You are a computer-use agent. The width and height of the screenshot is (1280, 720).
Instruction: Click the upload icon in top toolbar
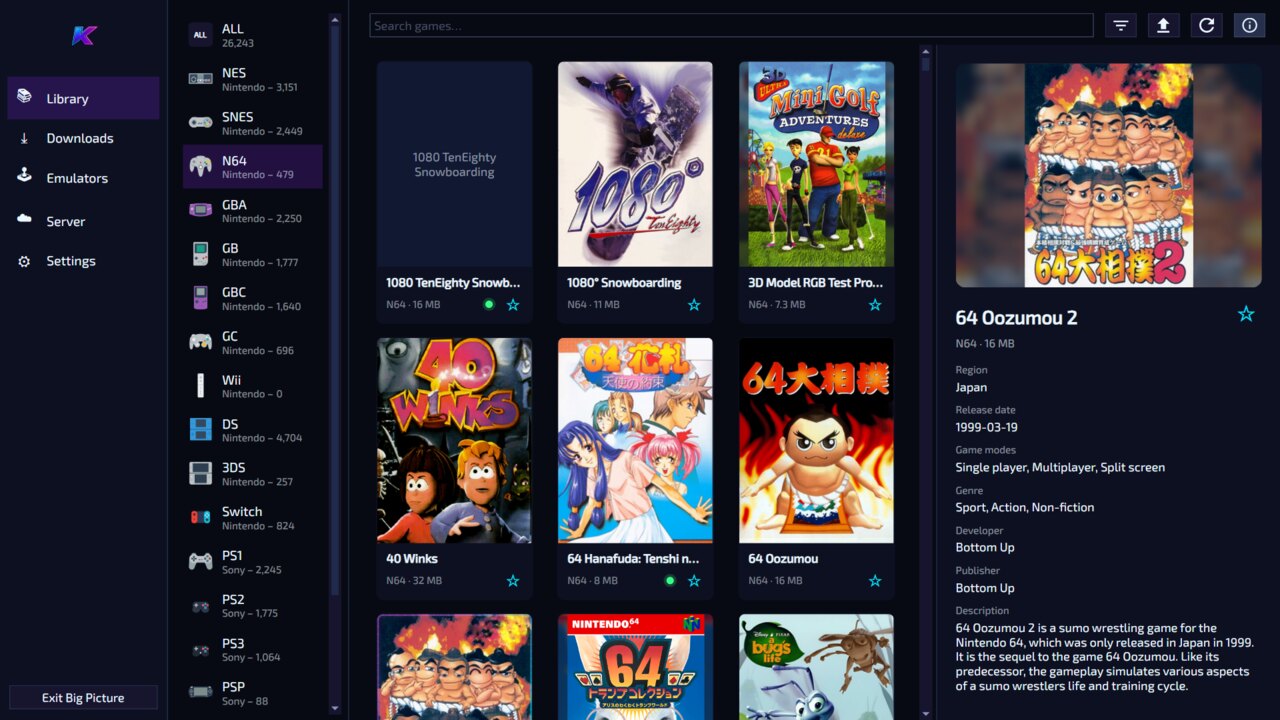click(1163, 26)
